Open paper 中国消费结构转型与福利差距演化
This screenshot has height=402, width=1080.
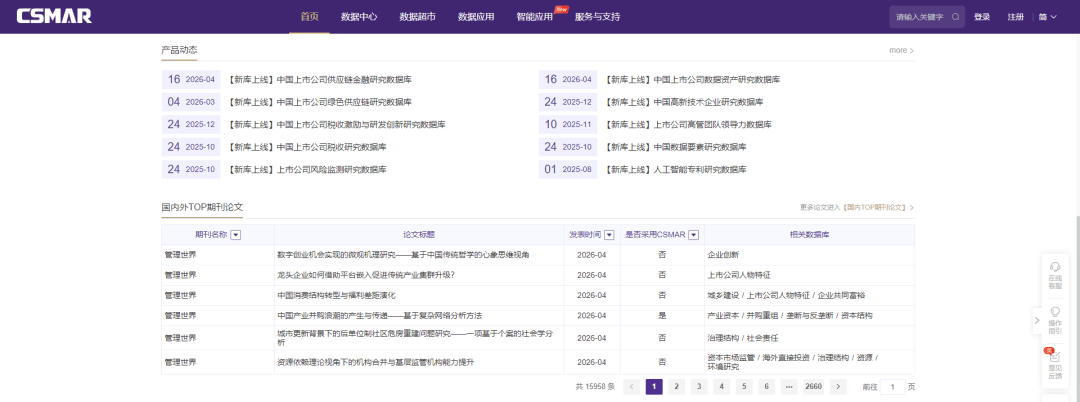[x=336, y=295]
